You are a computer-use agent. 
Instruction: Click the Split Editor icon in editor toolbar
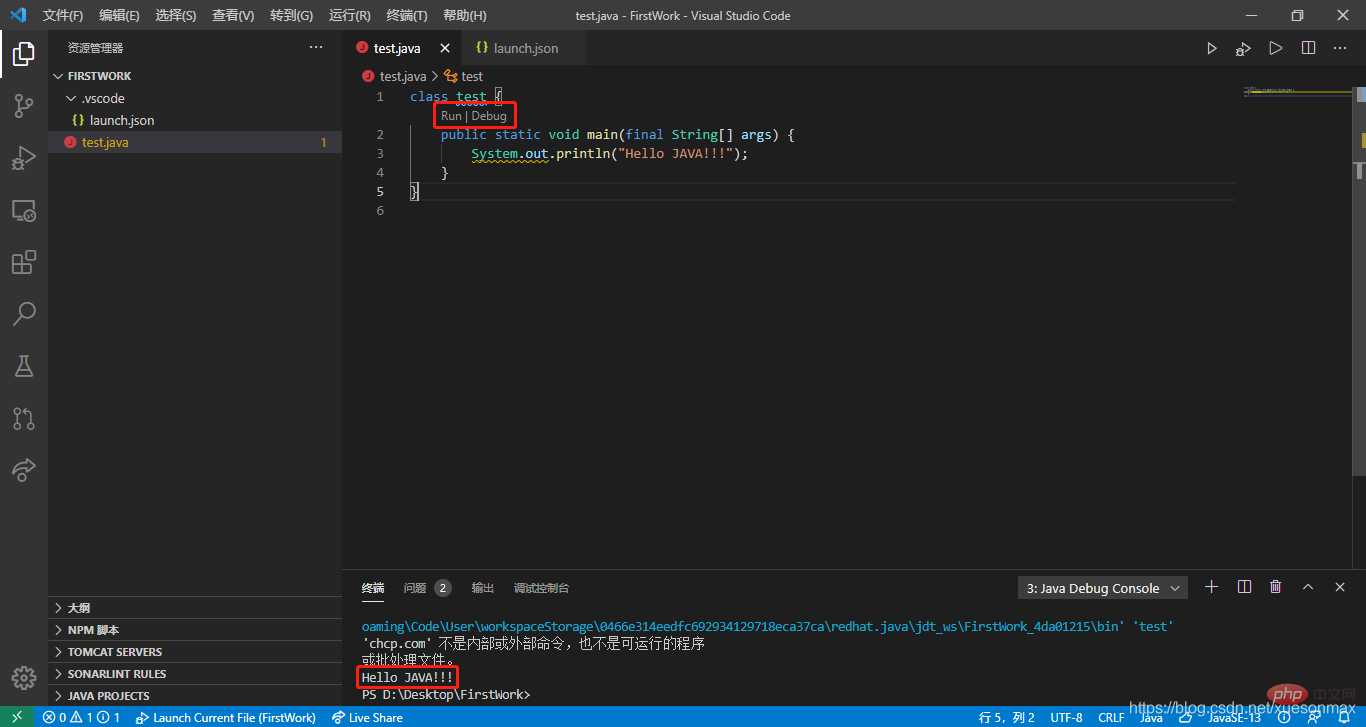[x=1308, y=48]
